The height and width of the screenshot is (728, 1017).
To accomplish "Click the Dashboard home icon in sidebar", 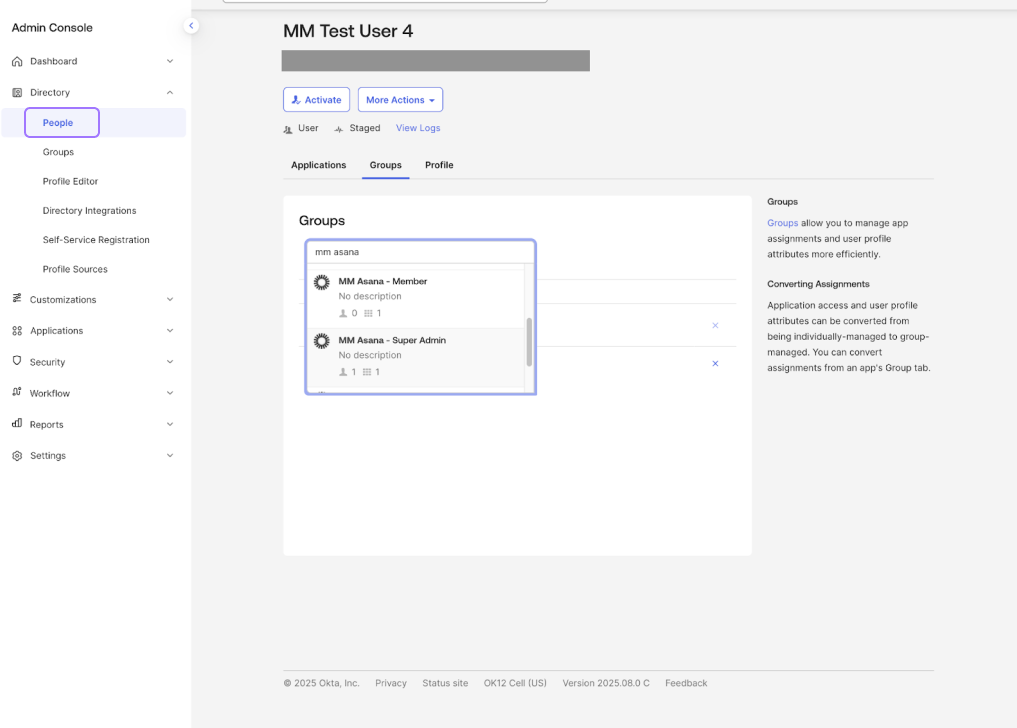I will click(x=17, y=61).
